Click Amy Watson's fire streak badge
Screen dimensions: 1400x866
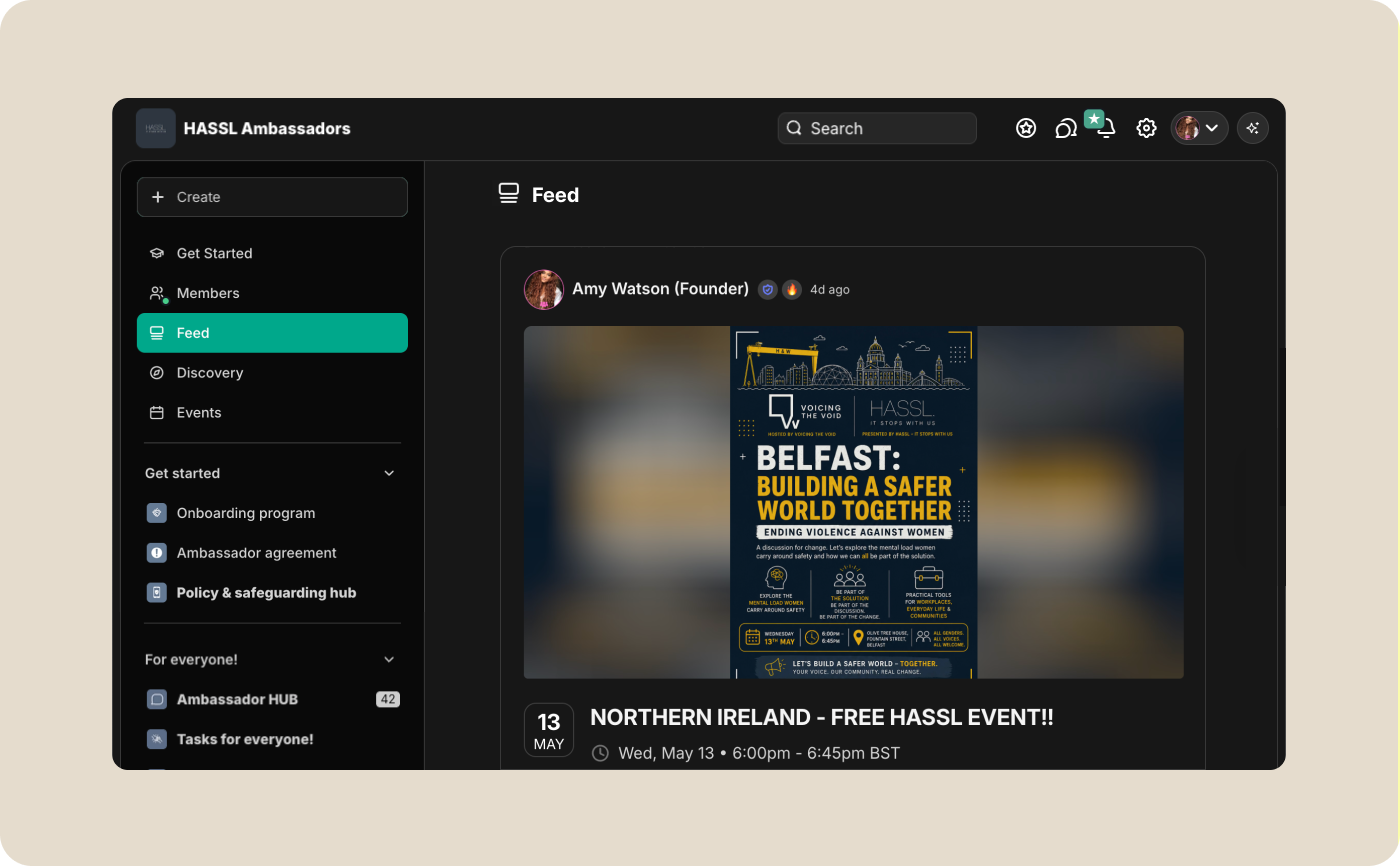click(792, 290)
